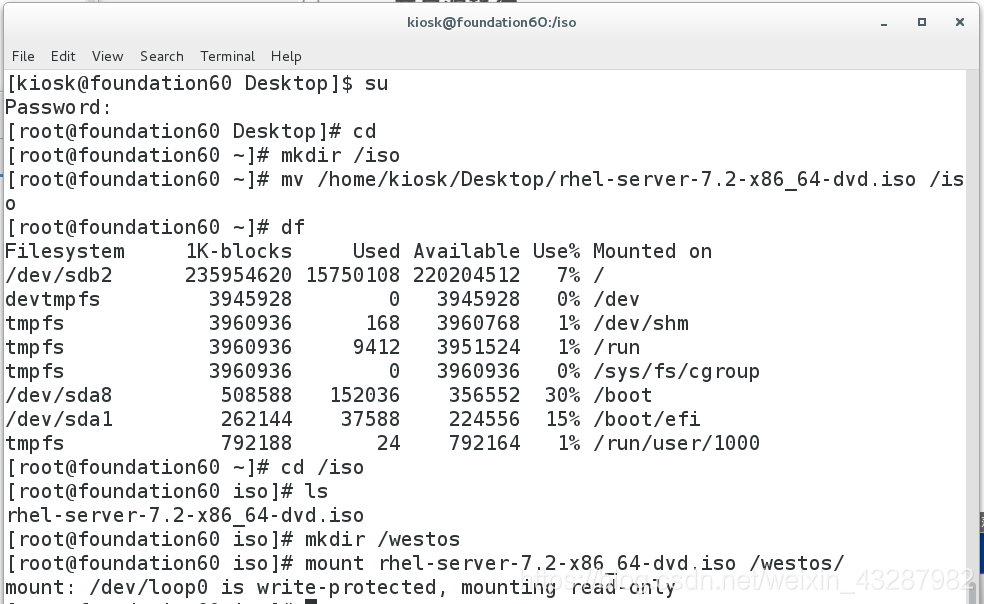
Task: Minimize the terminal window
Action: (x=884, y=23)
